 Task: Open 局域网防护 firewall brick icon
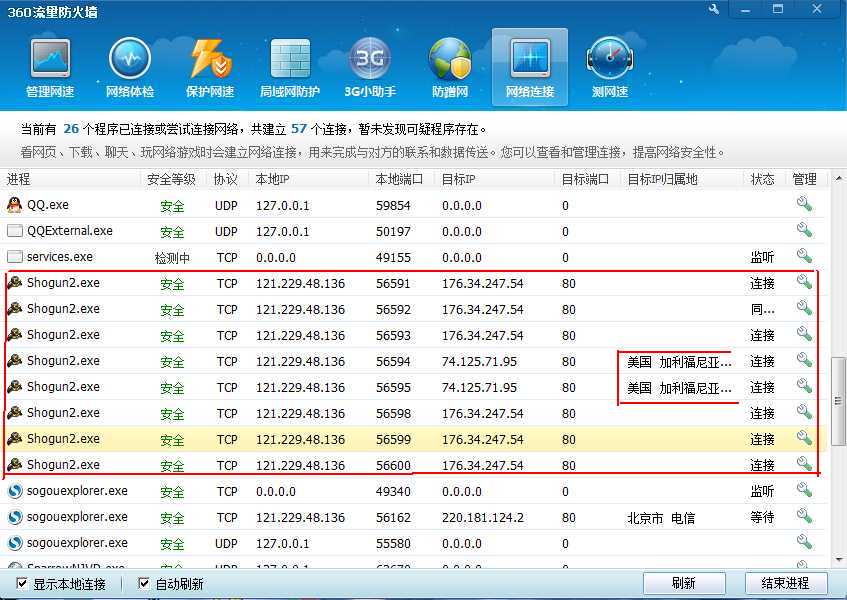[x=290, y=68]
